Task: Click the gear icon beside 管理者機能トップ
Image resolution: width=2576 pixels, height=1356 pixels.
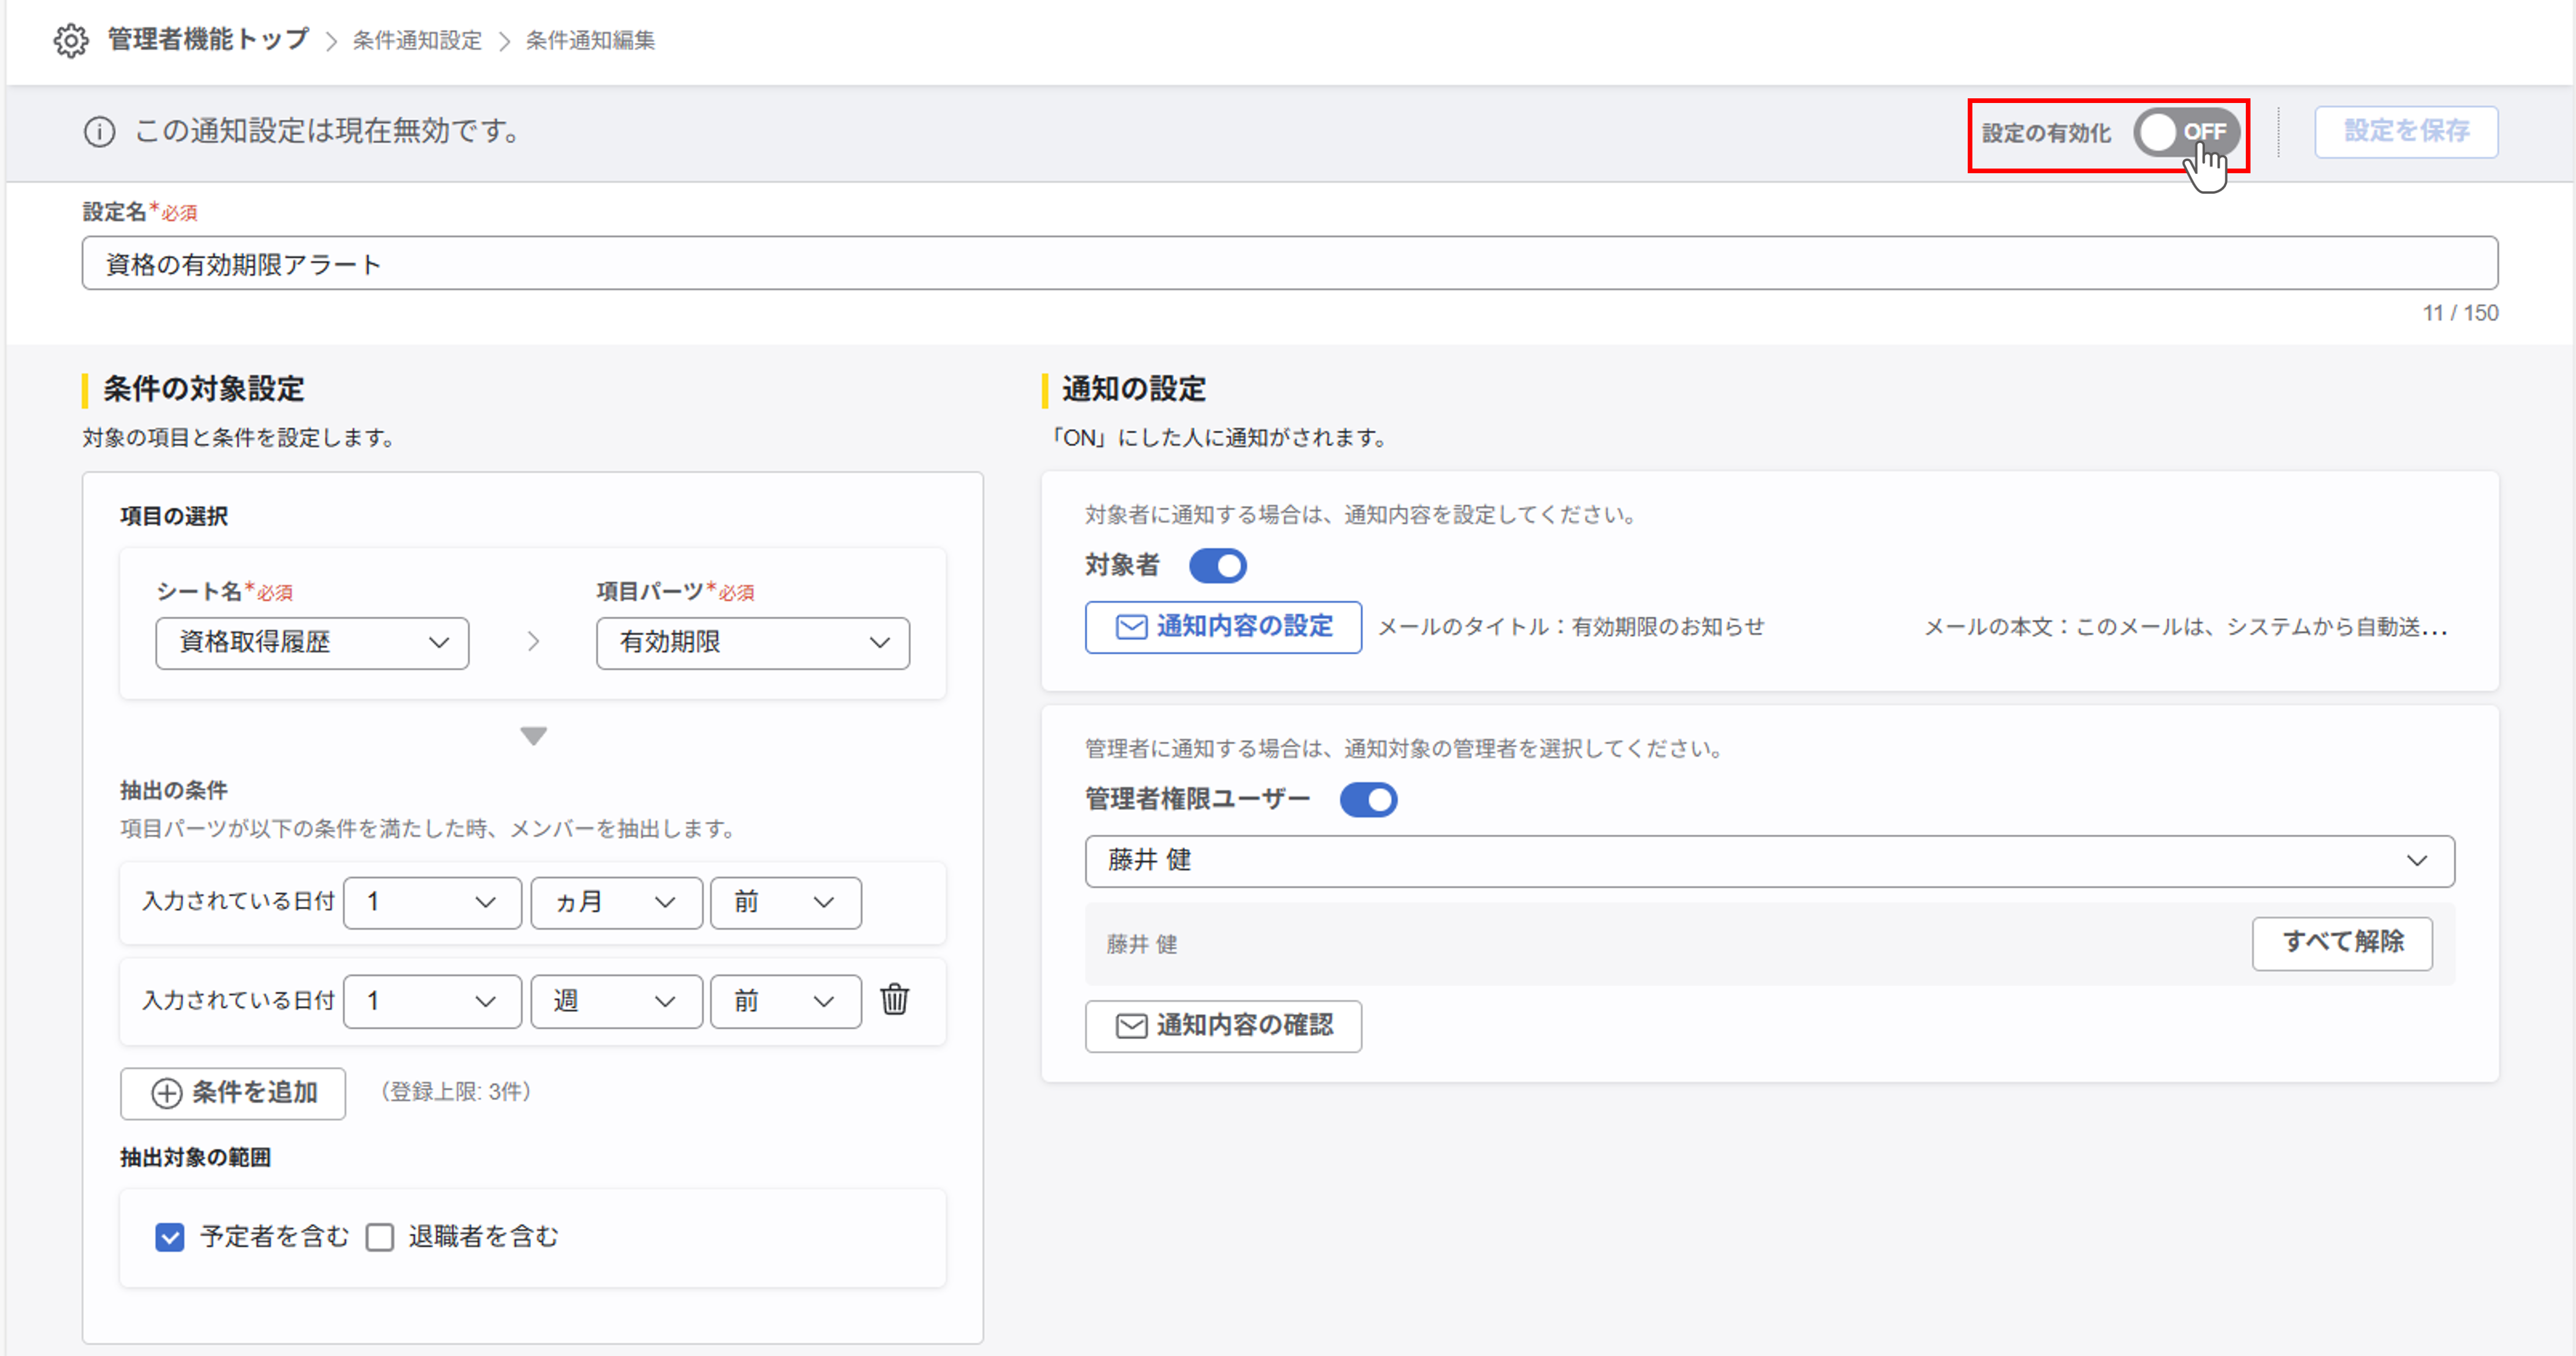Action: (x=71, y=40)
